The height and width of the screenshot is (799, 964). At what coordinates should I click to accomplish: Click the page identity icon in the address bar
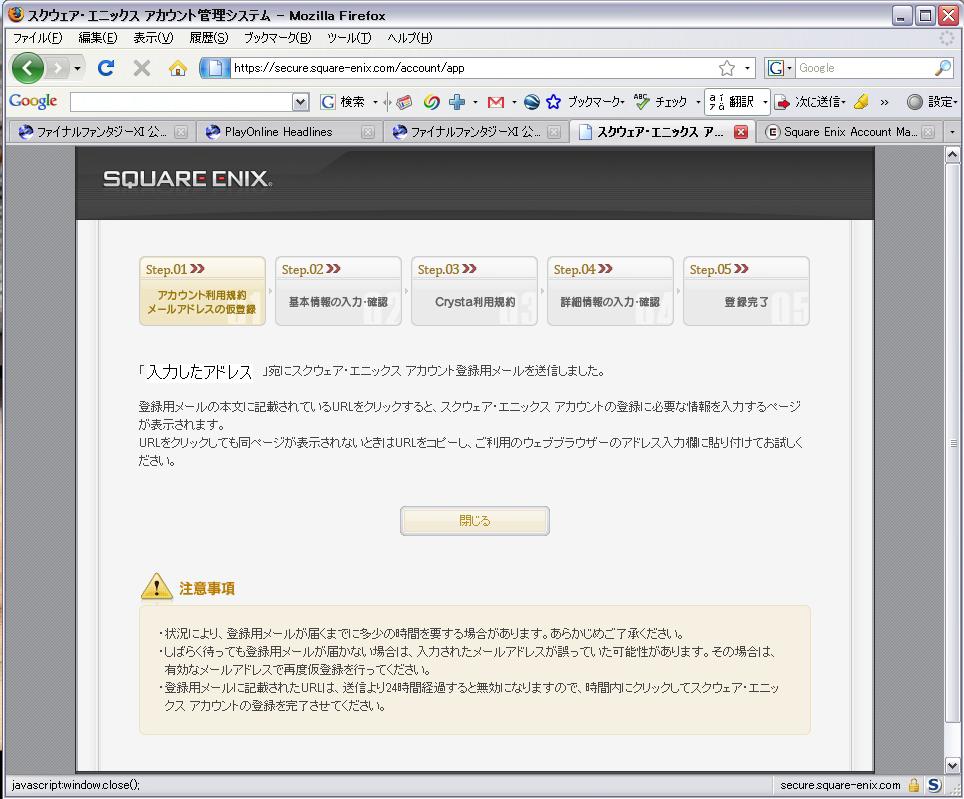coord(215,68)
